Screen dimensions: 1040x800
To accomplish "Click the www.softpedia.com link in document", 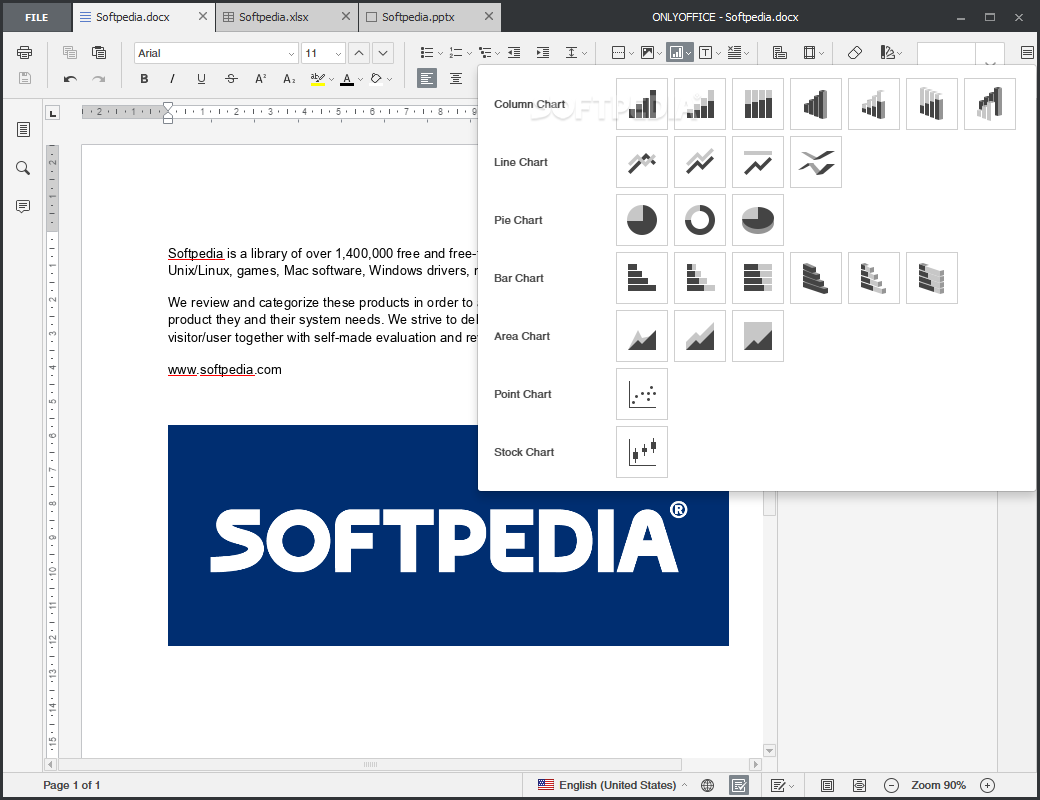I will (x=225, y=369).
